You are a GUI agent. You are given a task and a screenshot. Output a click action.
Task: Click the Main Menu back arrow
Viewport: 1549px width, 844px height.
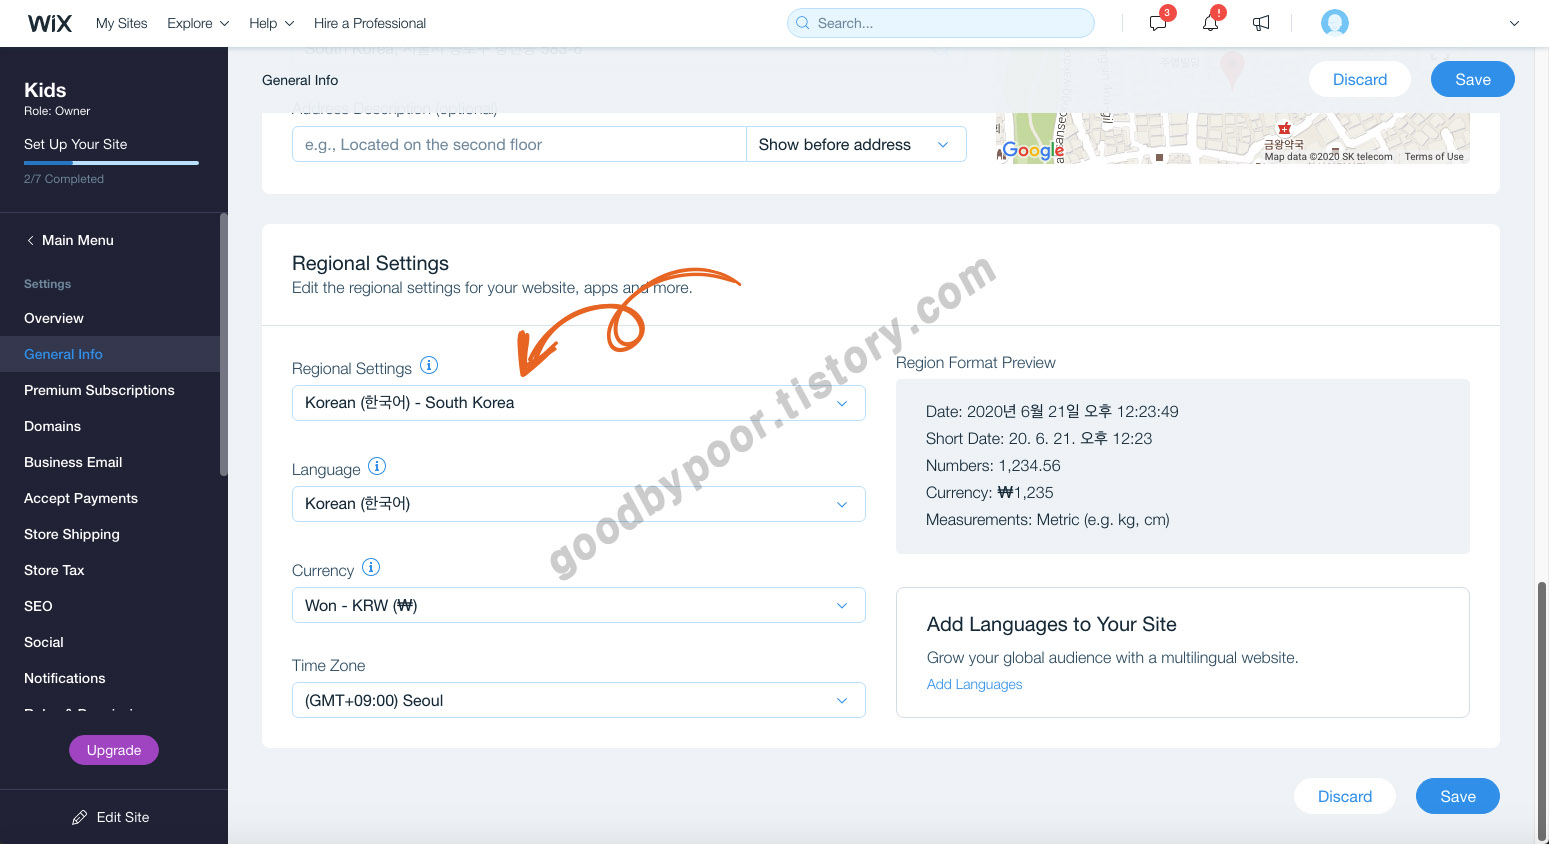click(x=30, y=240)
